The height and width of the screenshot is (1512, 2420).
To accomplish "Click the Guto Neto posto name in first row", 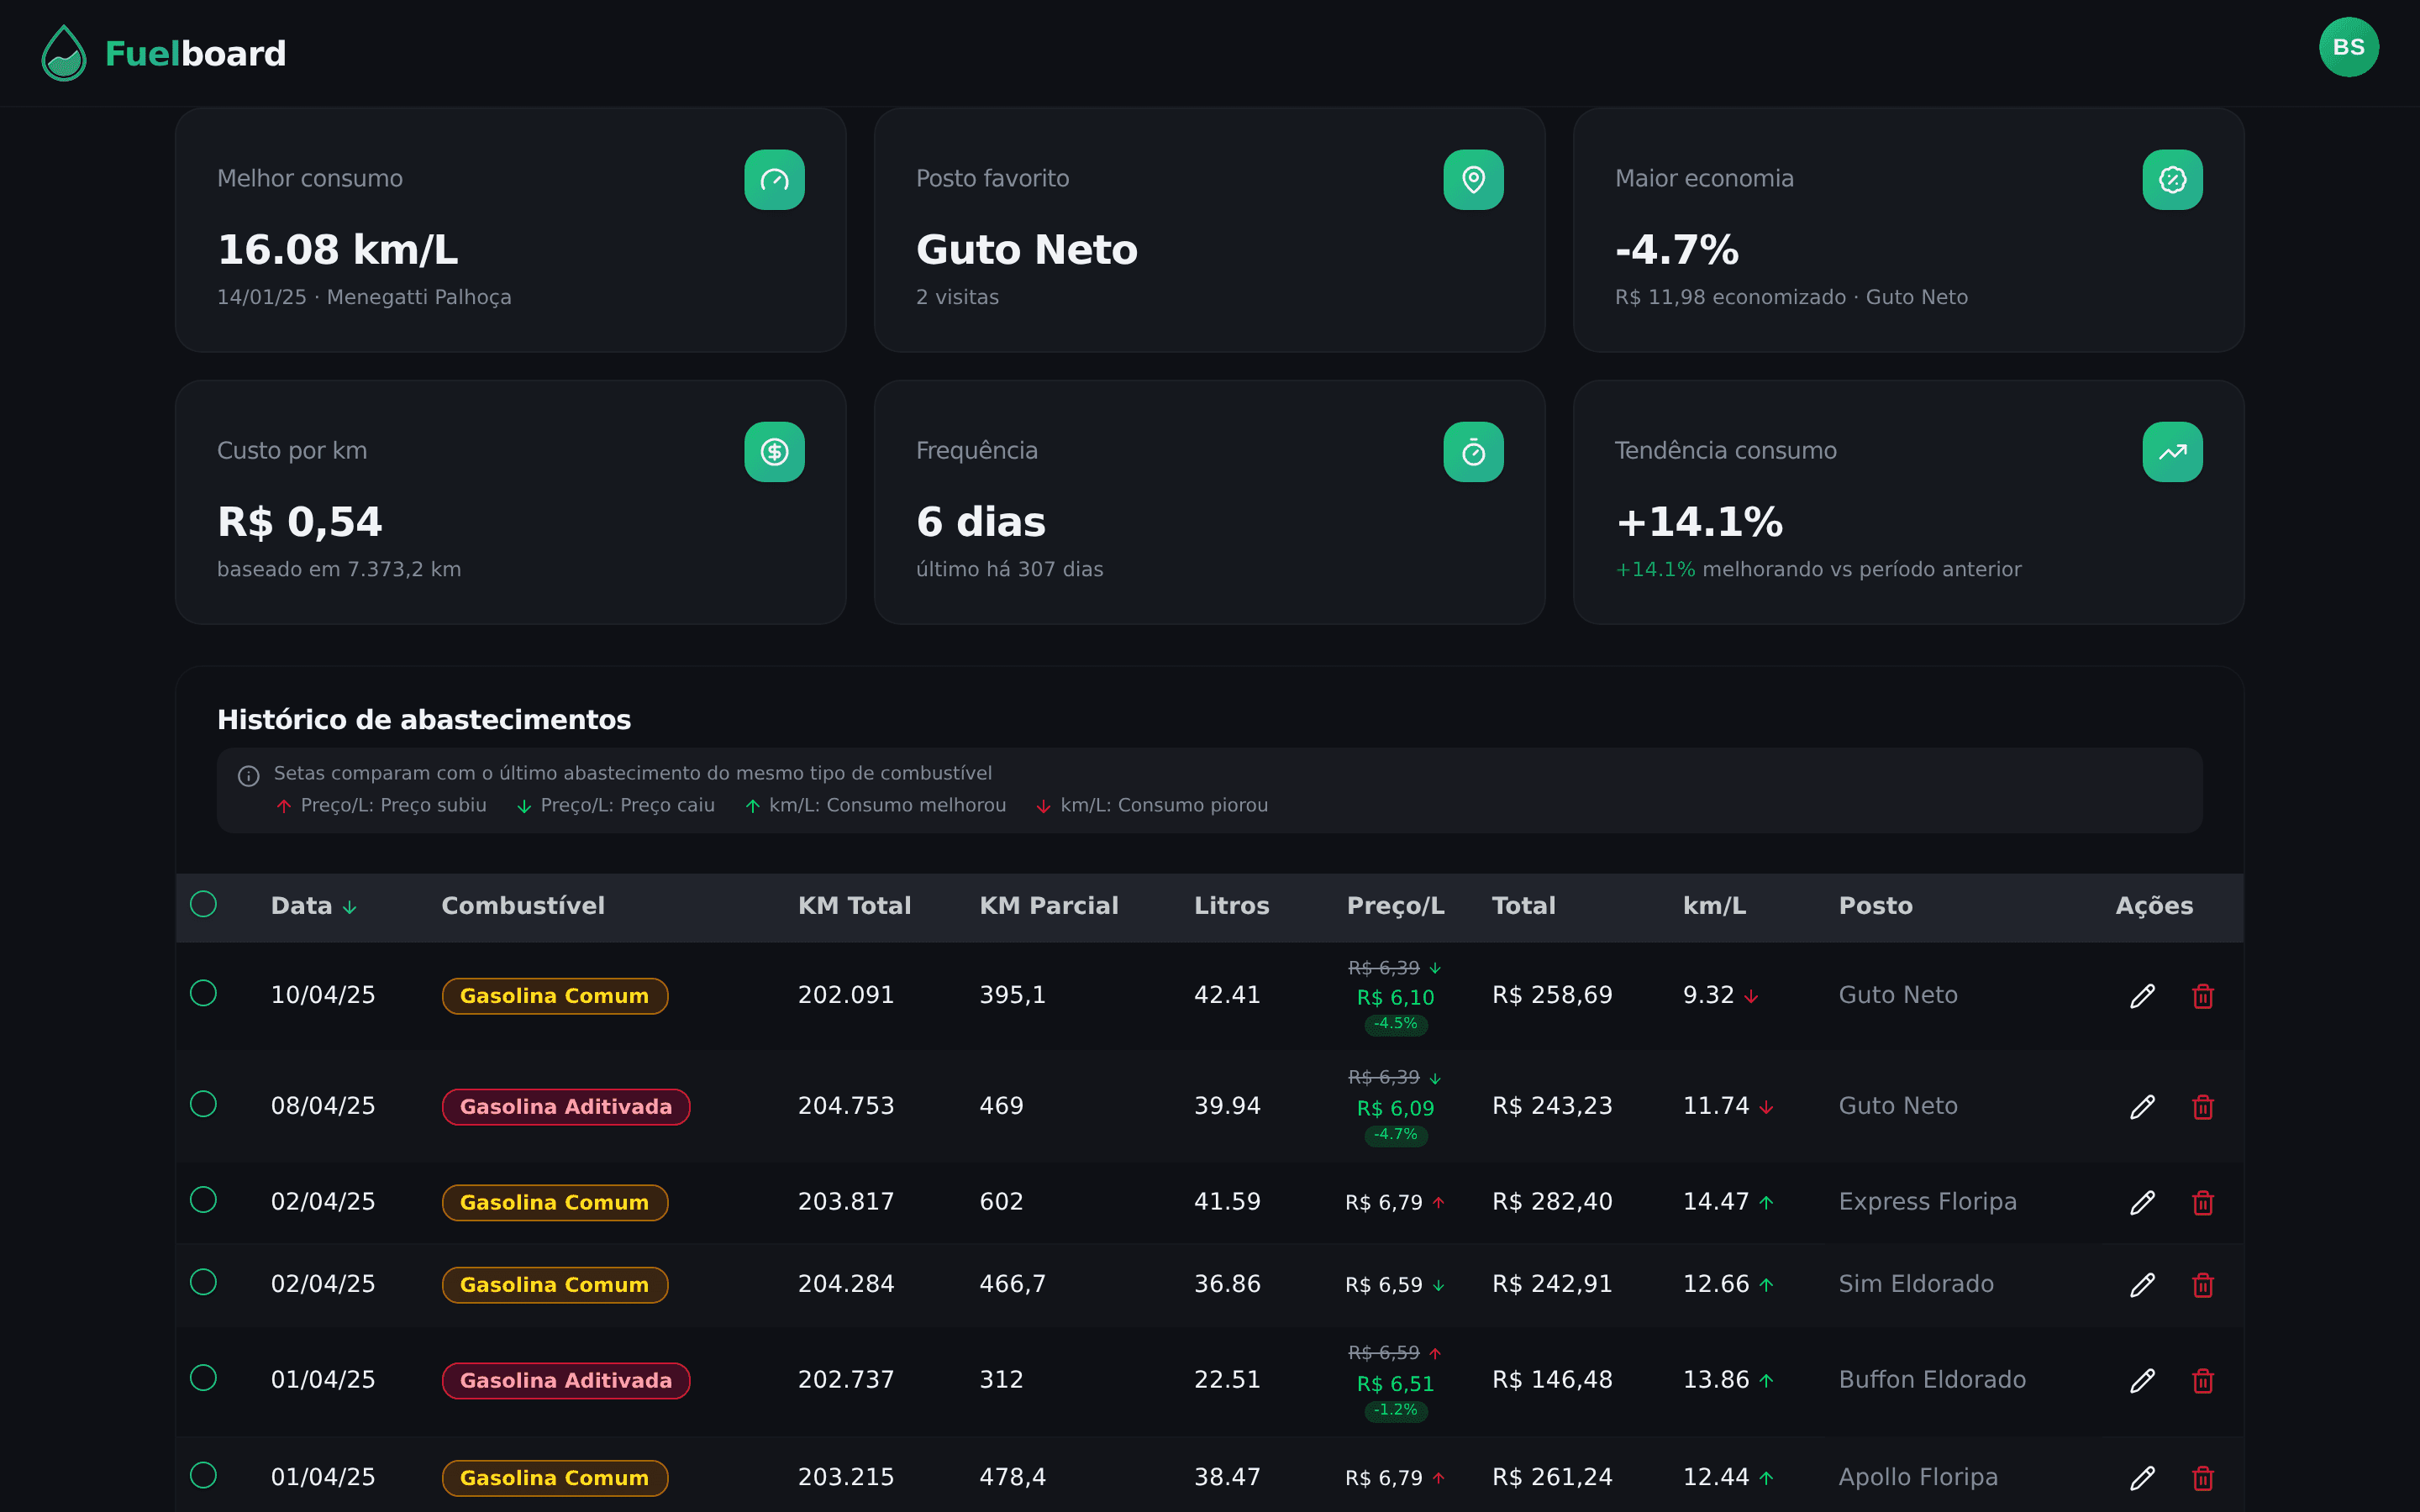I will (1897, 995).
